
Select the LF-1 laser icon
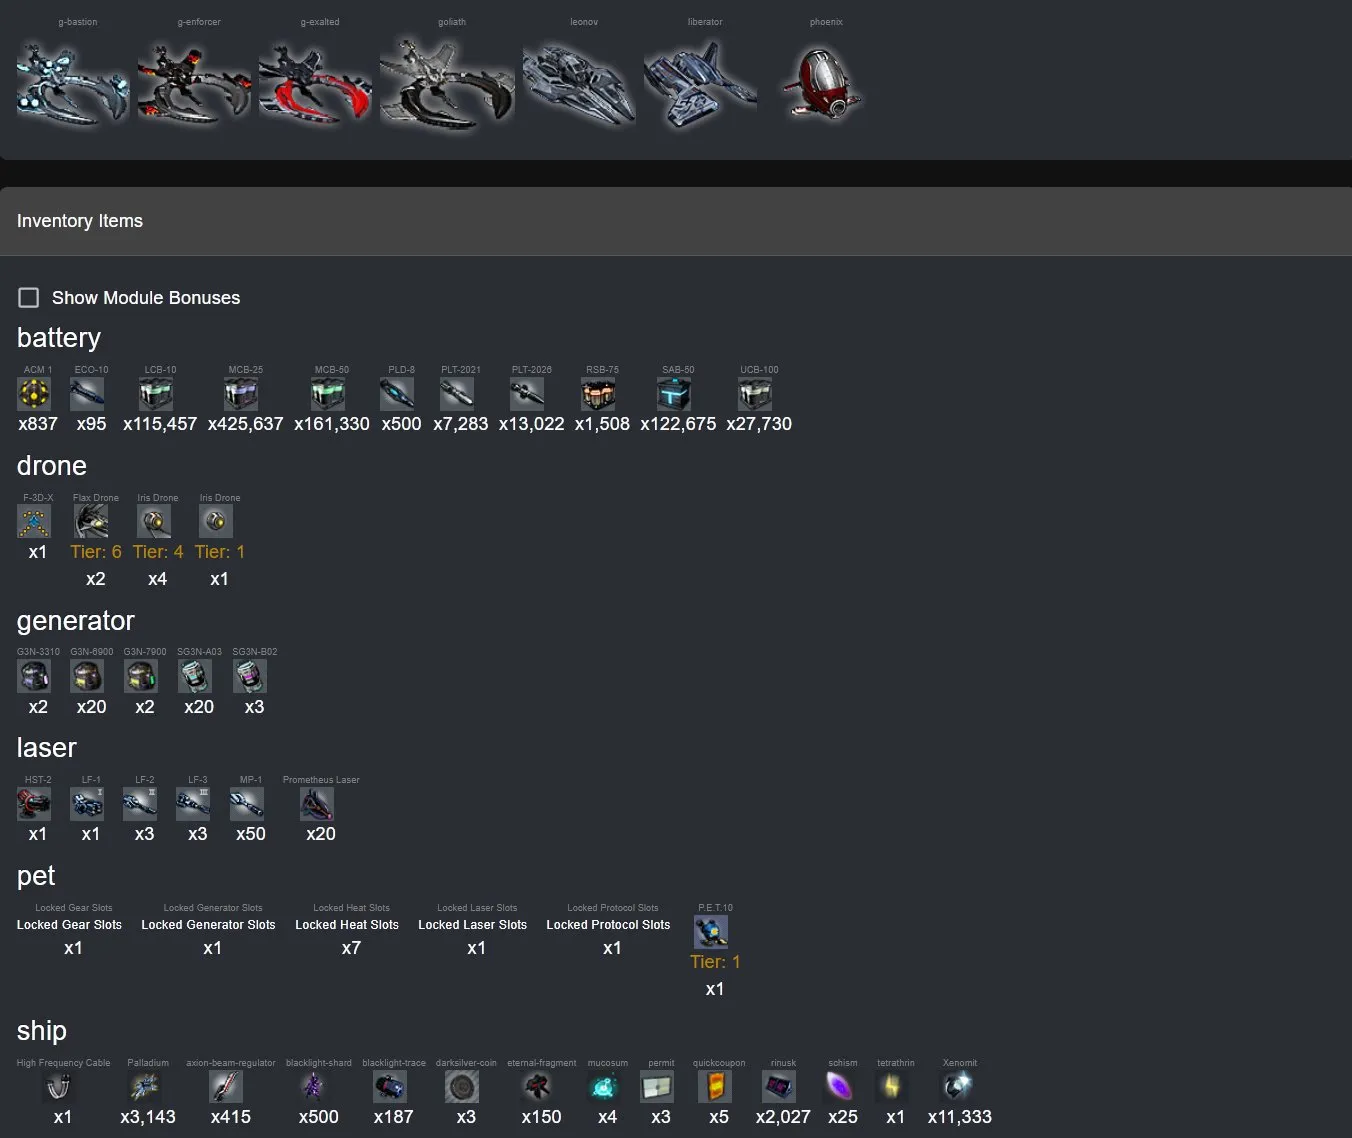[87, 804]
